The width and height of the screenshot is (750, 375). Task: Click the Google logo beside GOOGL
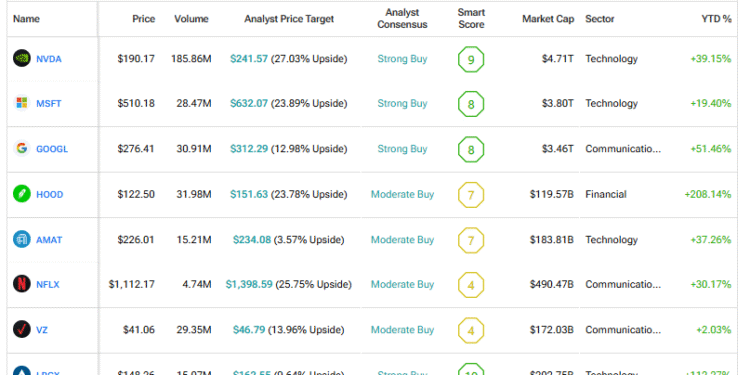click(x=22, y=148)
